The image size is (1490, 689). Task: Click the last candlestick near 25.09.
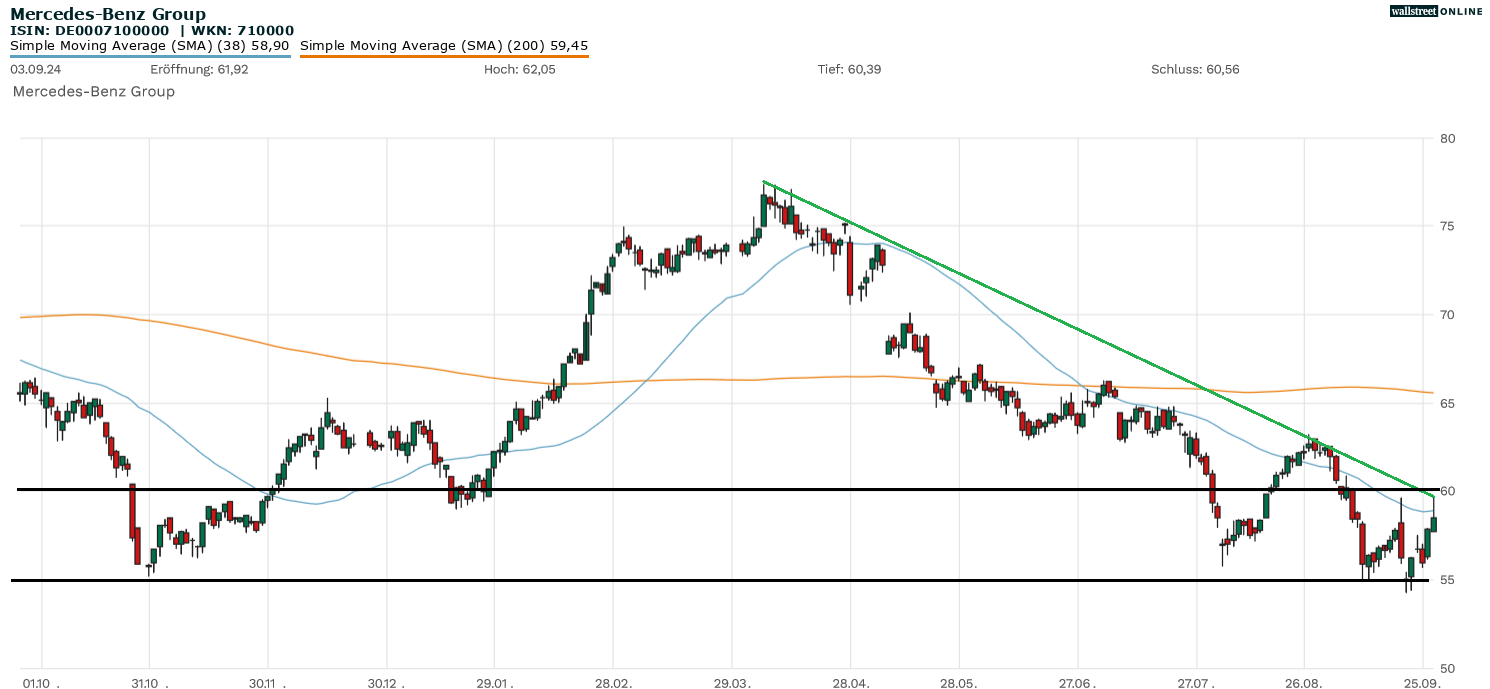click(x=1434, y=524)
